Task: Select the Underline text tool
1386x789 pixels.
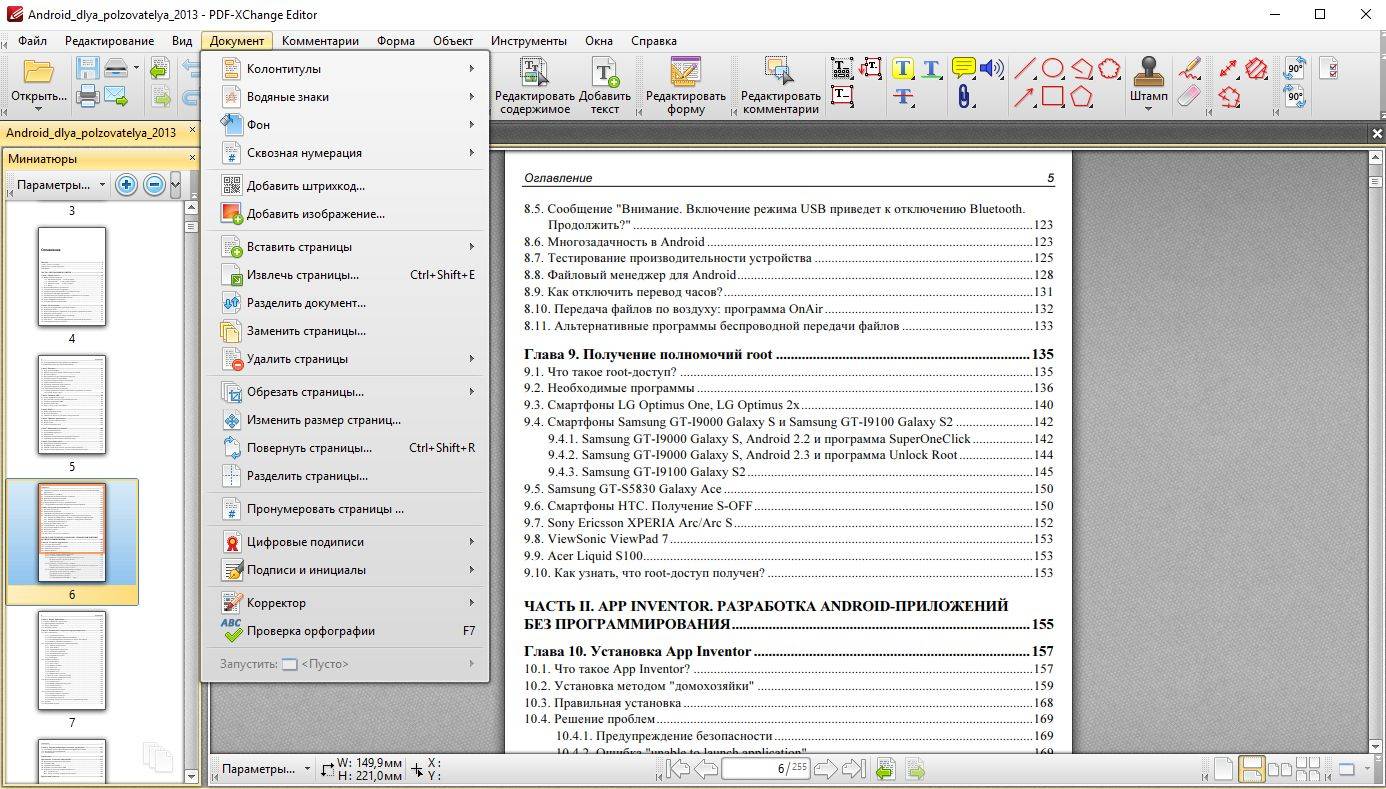Action: (932, 68)
